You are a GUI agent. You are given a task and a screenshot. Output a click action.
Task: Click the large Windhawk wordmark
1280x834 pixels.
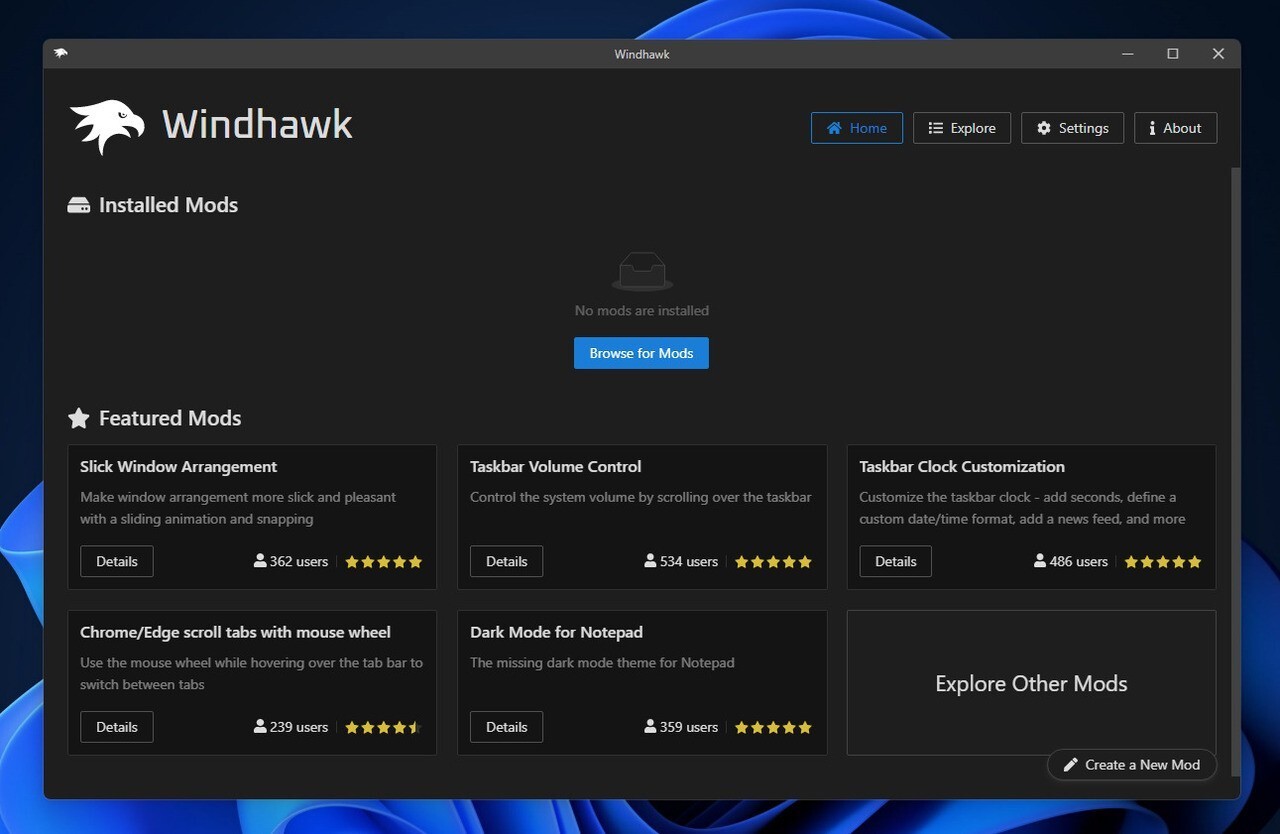pyautogui.click(x=257, y=125)
